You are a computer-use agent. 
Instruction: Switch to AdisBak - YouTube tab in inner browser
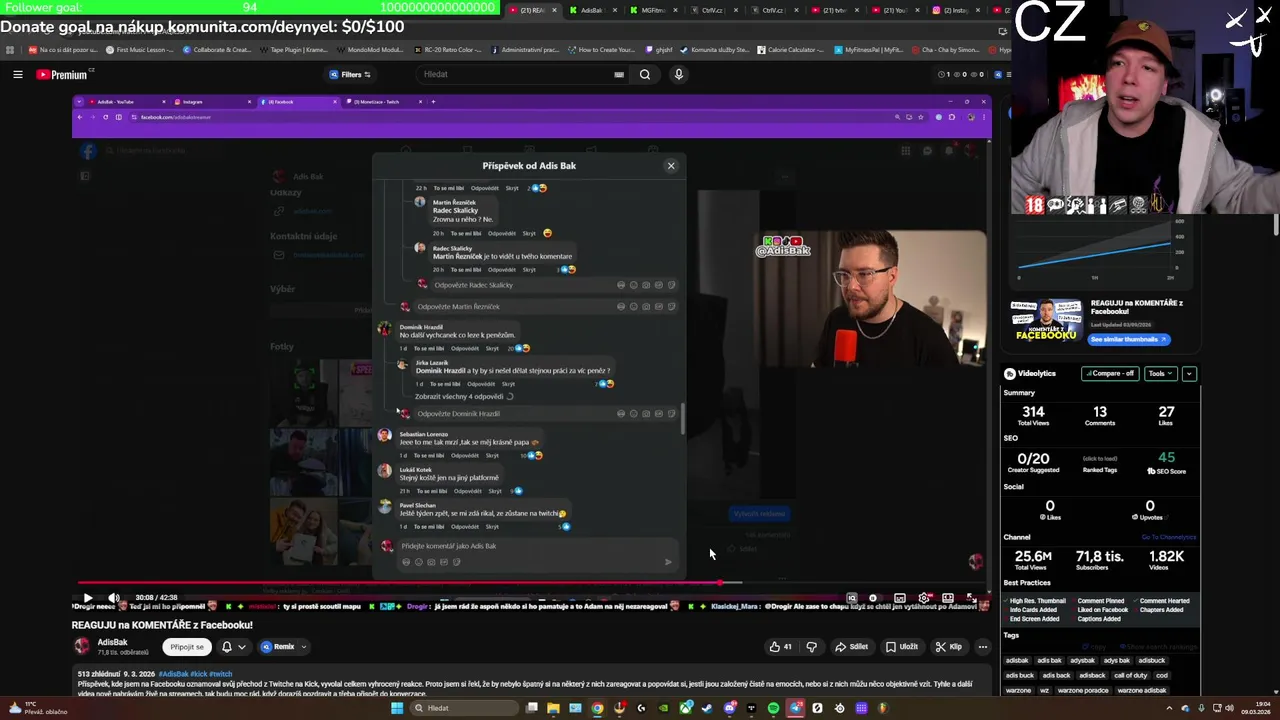(126, 102)
